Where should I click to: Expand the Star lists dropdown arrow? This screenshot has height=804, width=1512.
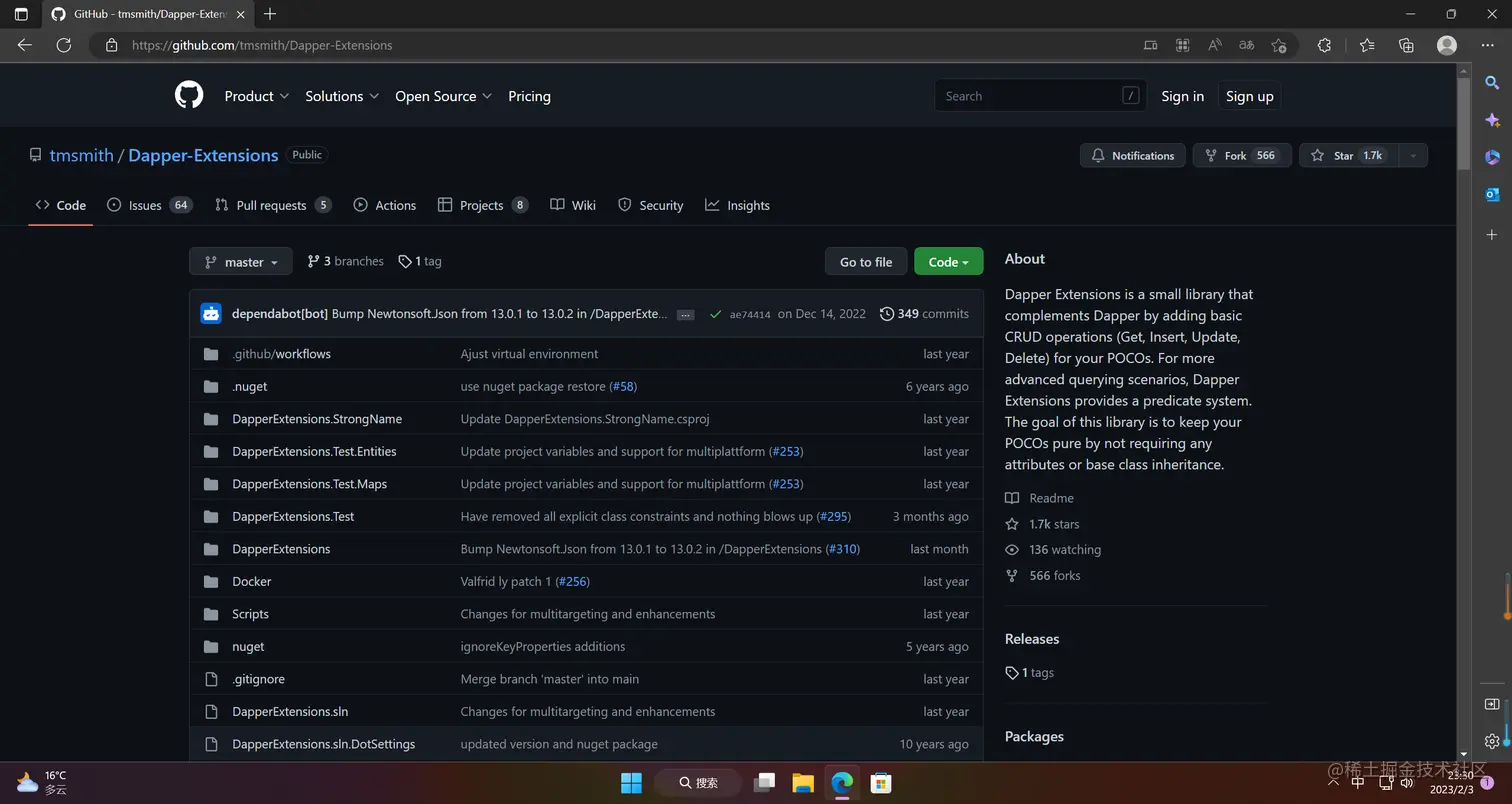(1413, 155)
